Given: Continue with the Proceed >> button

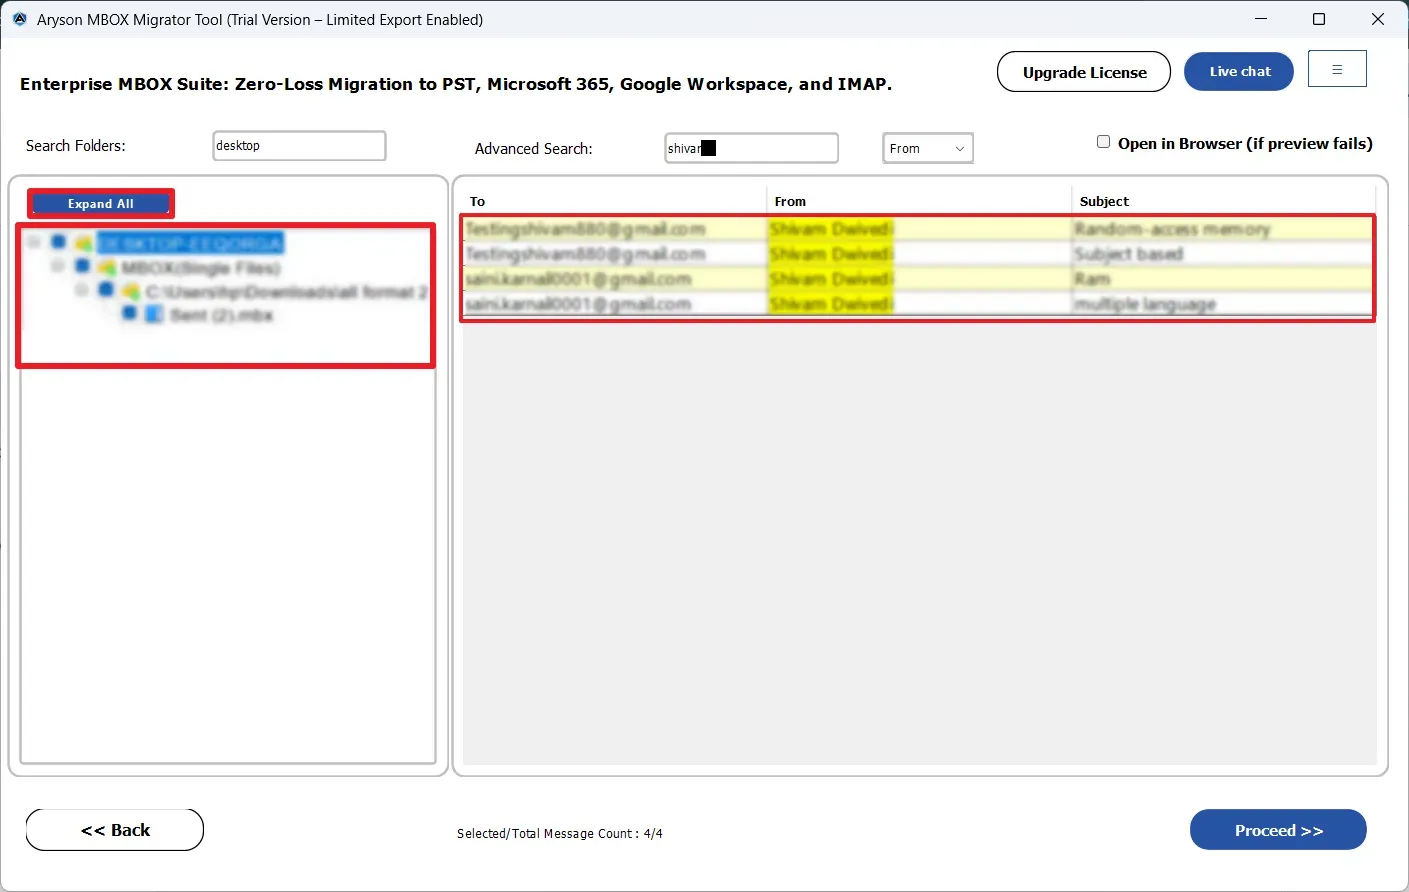Looking at the screenshot, I should pos(1278,830).
